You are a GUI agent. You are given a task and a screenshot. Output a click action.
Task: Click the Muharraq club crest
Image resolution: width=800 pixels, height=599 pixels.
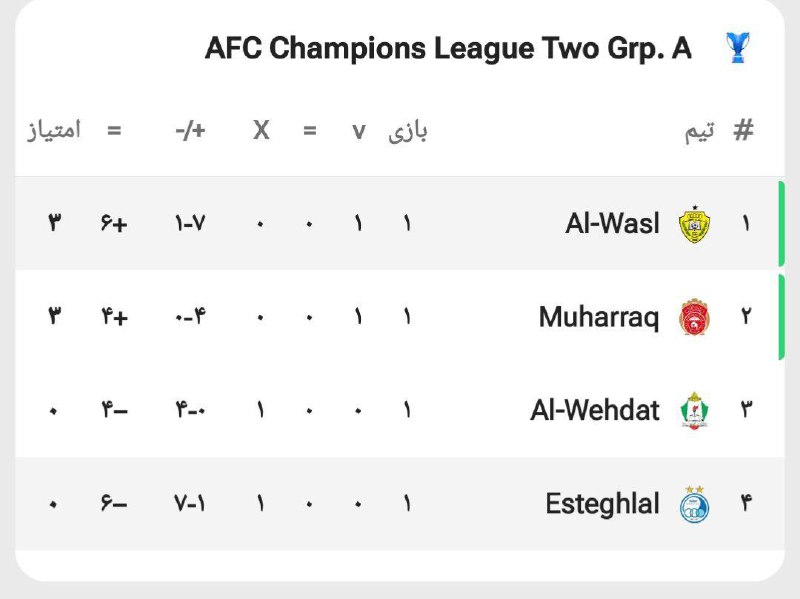click(x=694, y=317)
